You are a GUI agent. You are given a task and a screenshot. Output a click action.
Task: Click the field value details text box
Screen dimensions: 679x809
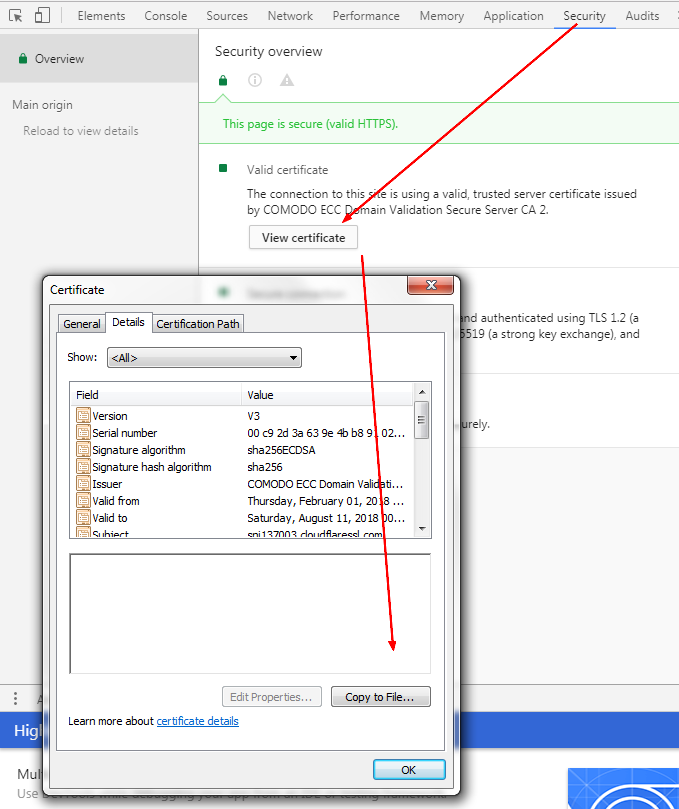click(x=250, y=613)
